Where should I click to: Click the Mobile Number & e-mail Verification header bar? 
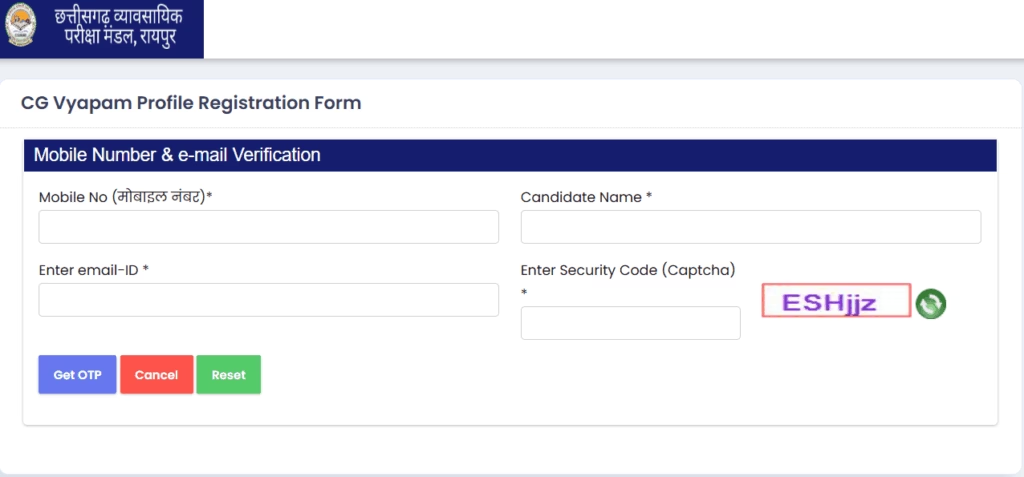coord(510,156)
